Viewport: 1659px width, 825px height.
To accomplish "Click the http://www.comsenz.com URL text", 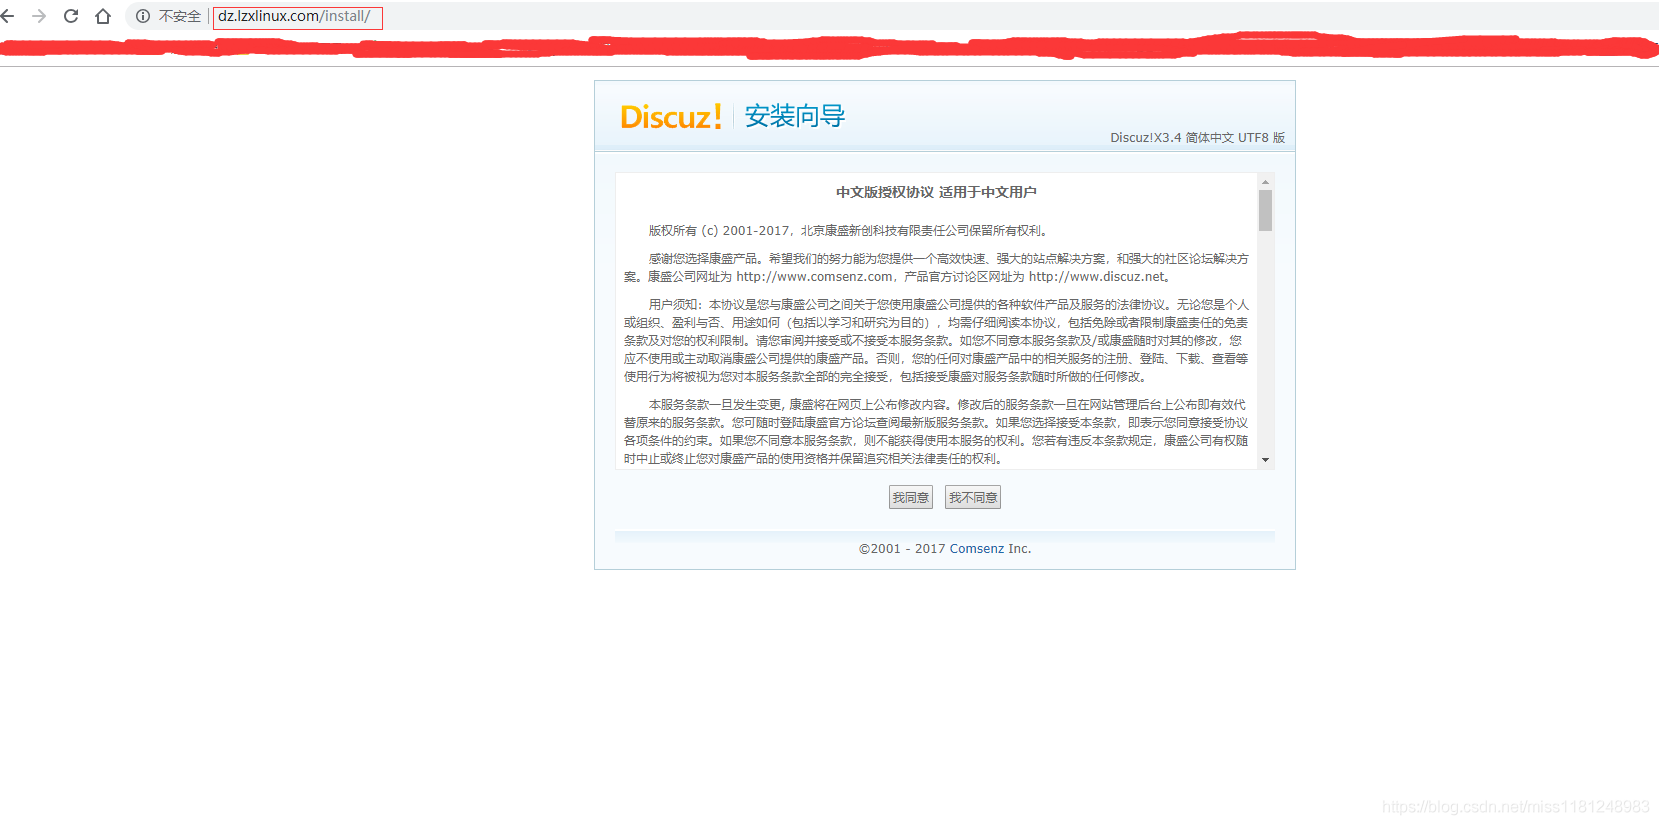I will coord(814,277).
